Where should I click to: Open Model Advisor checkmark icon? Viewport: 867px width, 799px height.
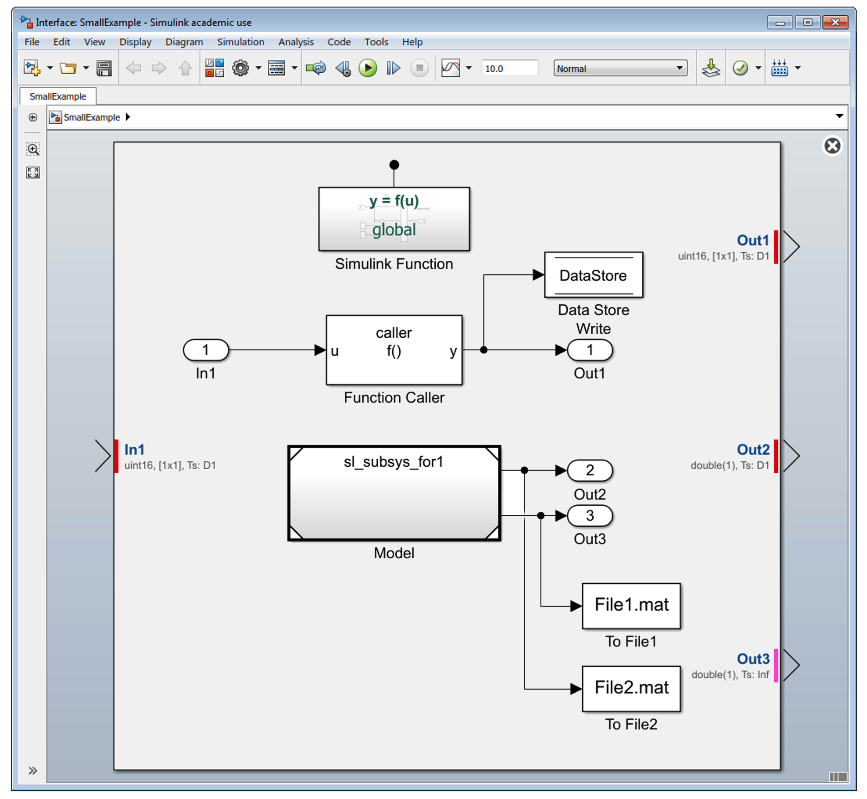pyautogui.click(x=740, y=68)
